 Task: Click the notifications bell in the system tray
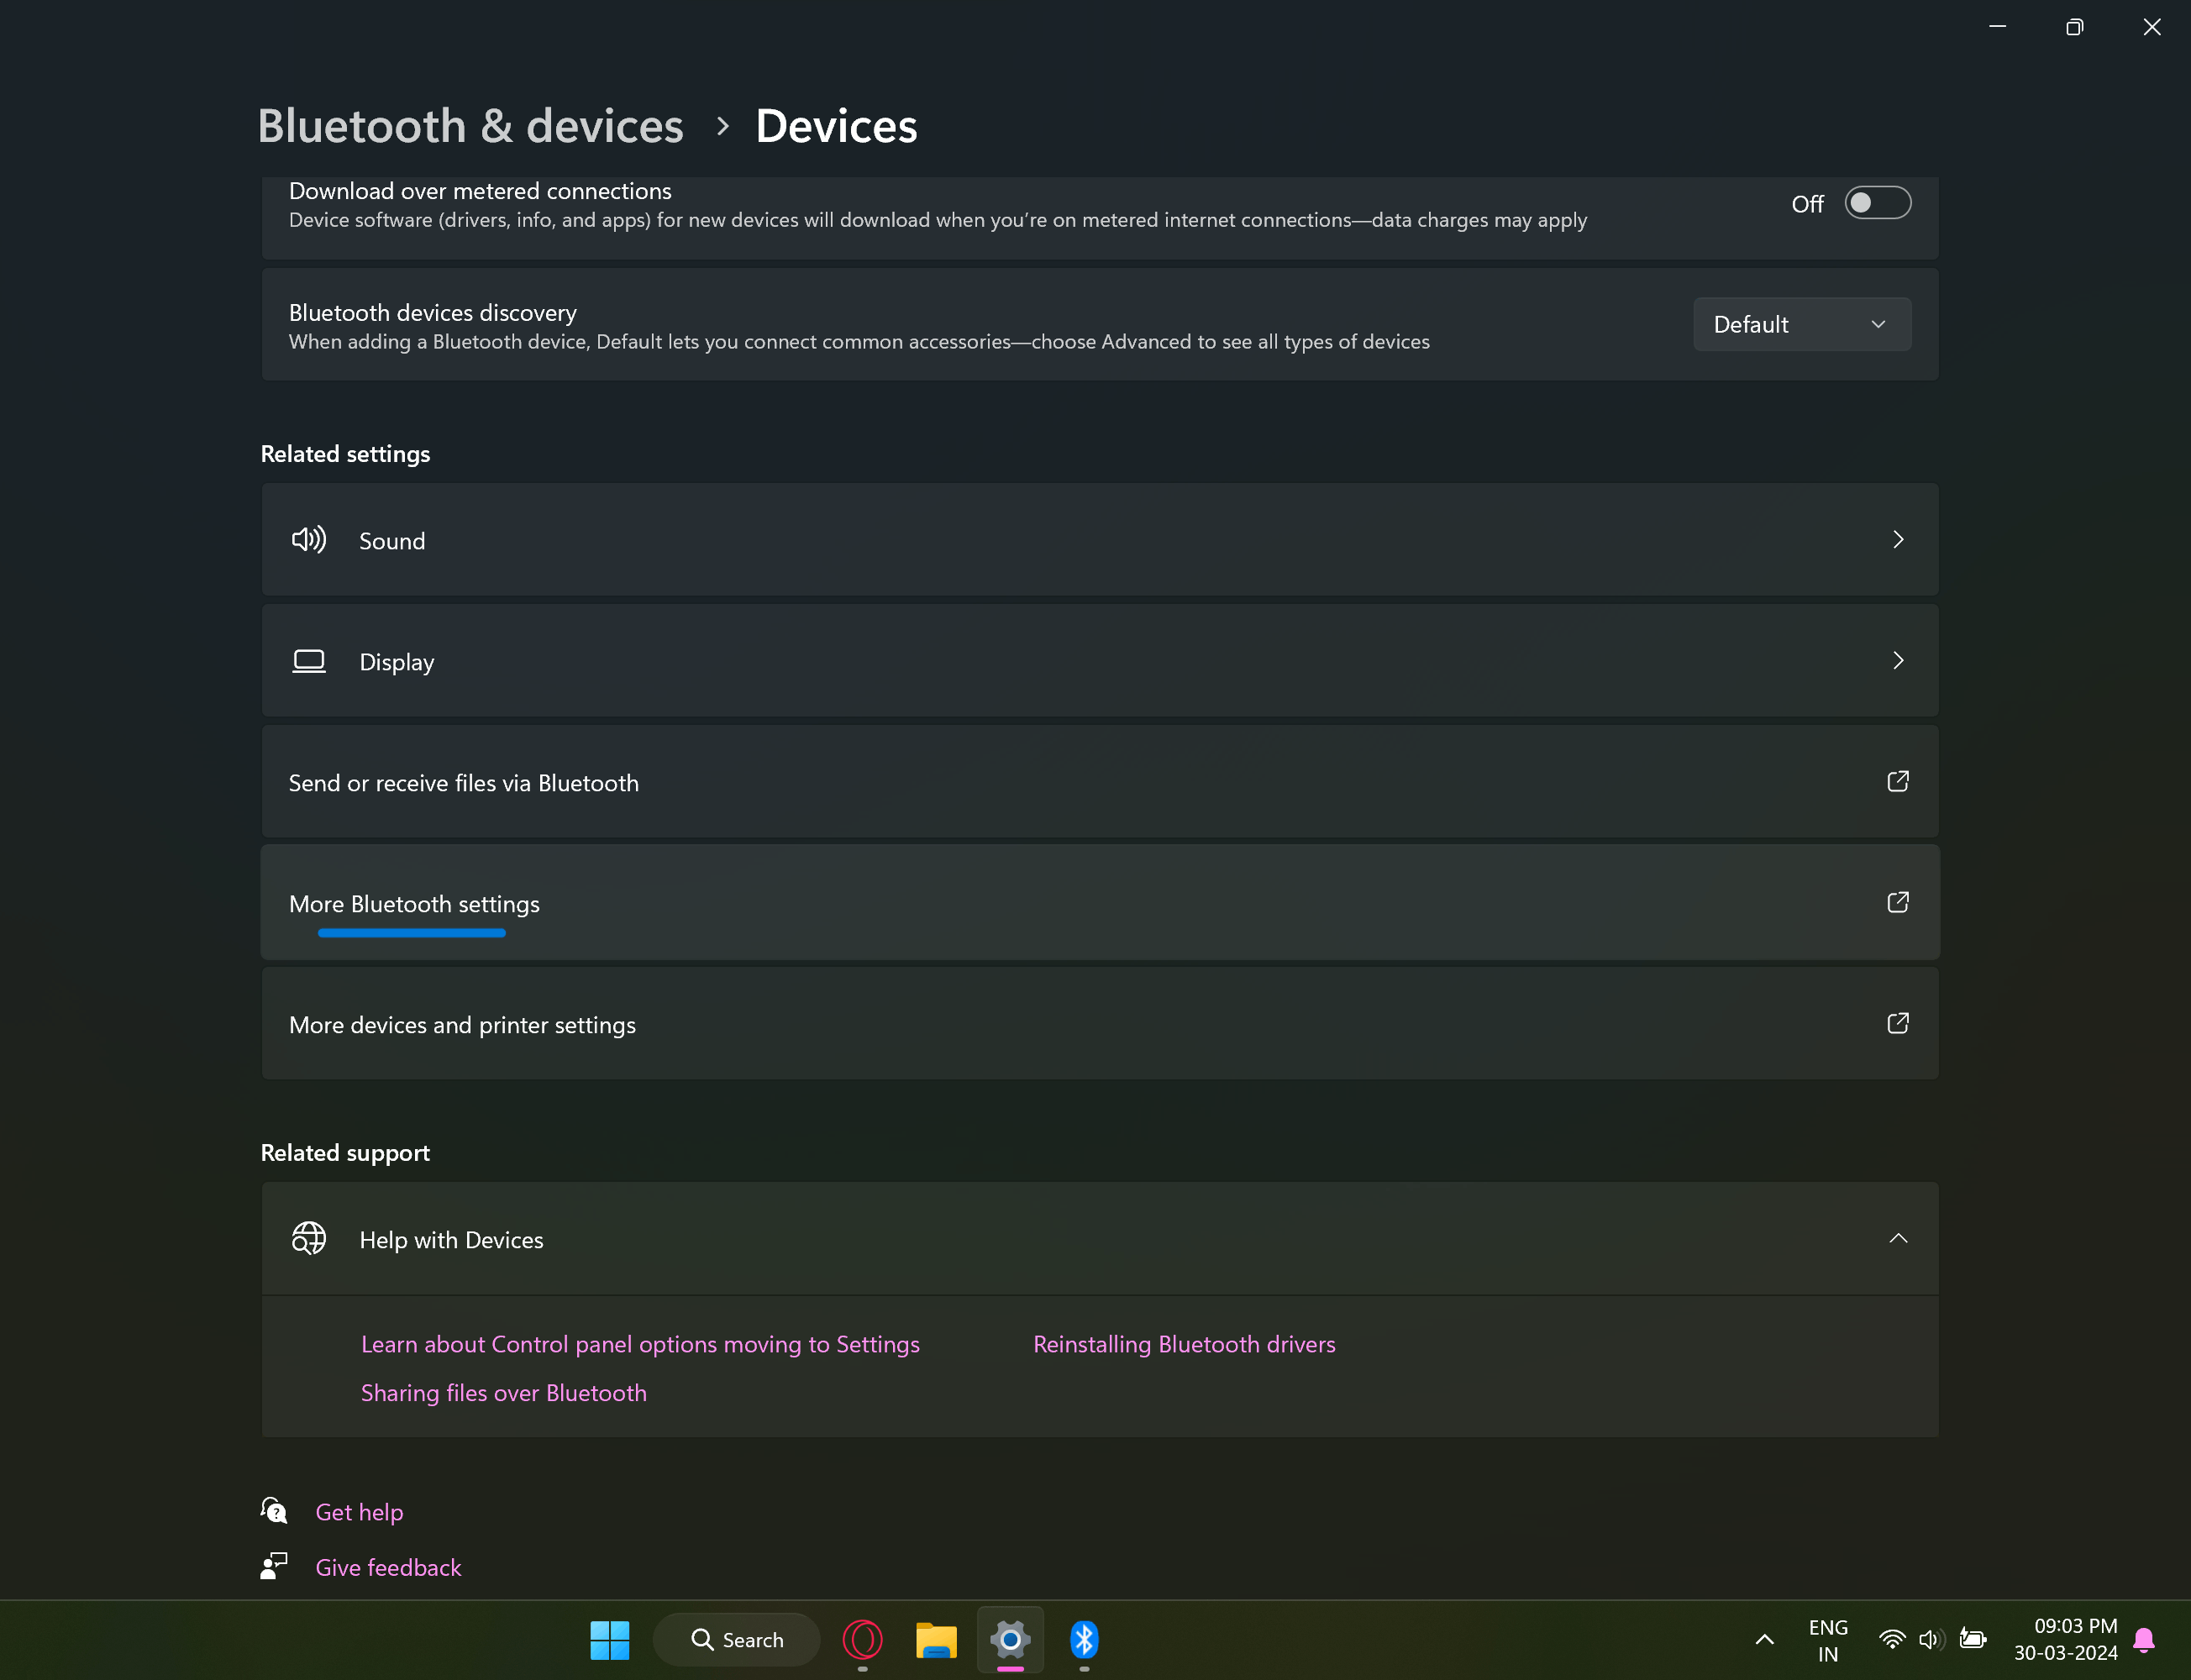pos(2143,1639)
